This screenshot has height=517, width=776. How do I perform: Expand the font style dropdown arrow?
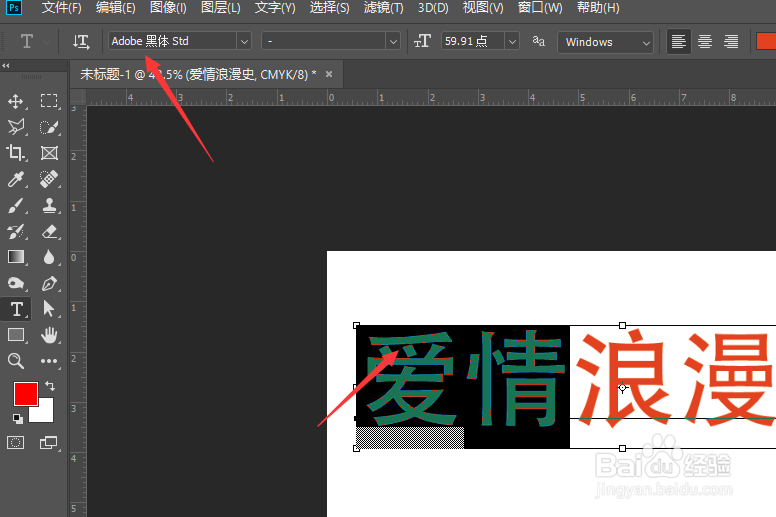point(393,42)
